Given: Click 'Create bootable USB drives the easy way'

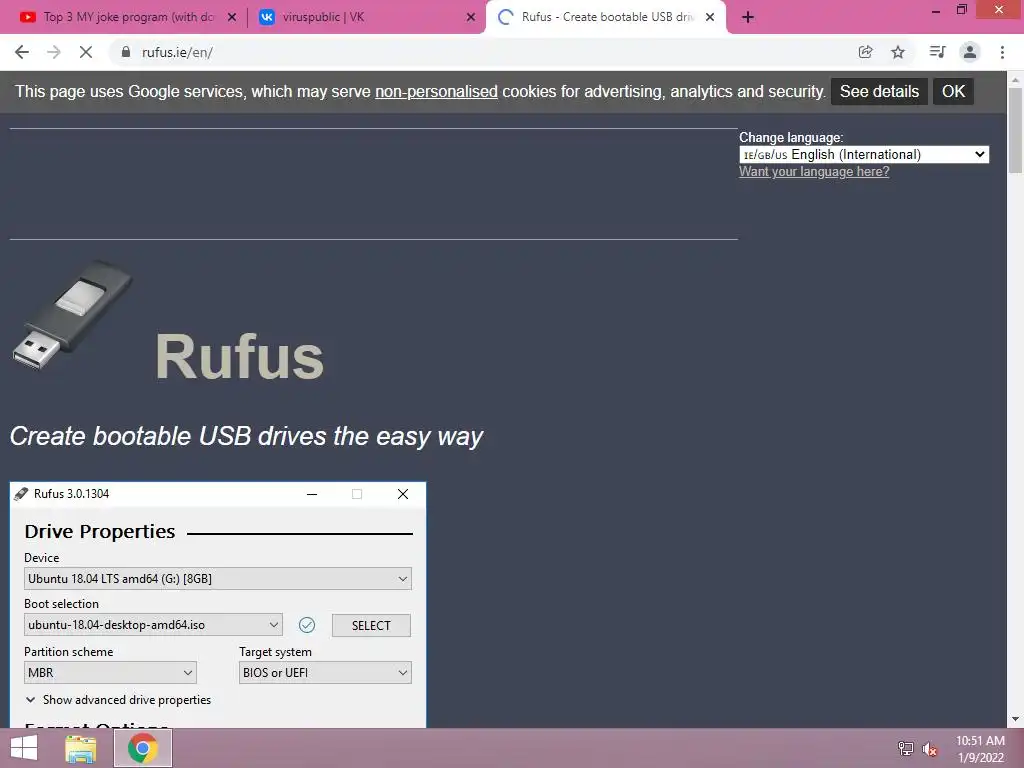Looking at the screenshot, I should [246, 436].
